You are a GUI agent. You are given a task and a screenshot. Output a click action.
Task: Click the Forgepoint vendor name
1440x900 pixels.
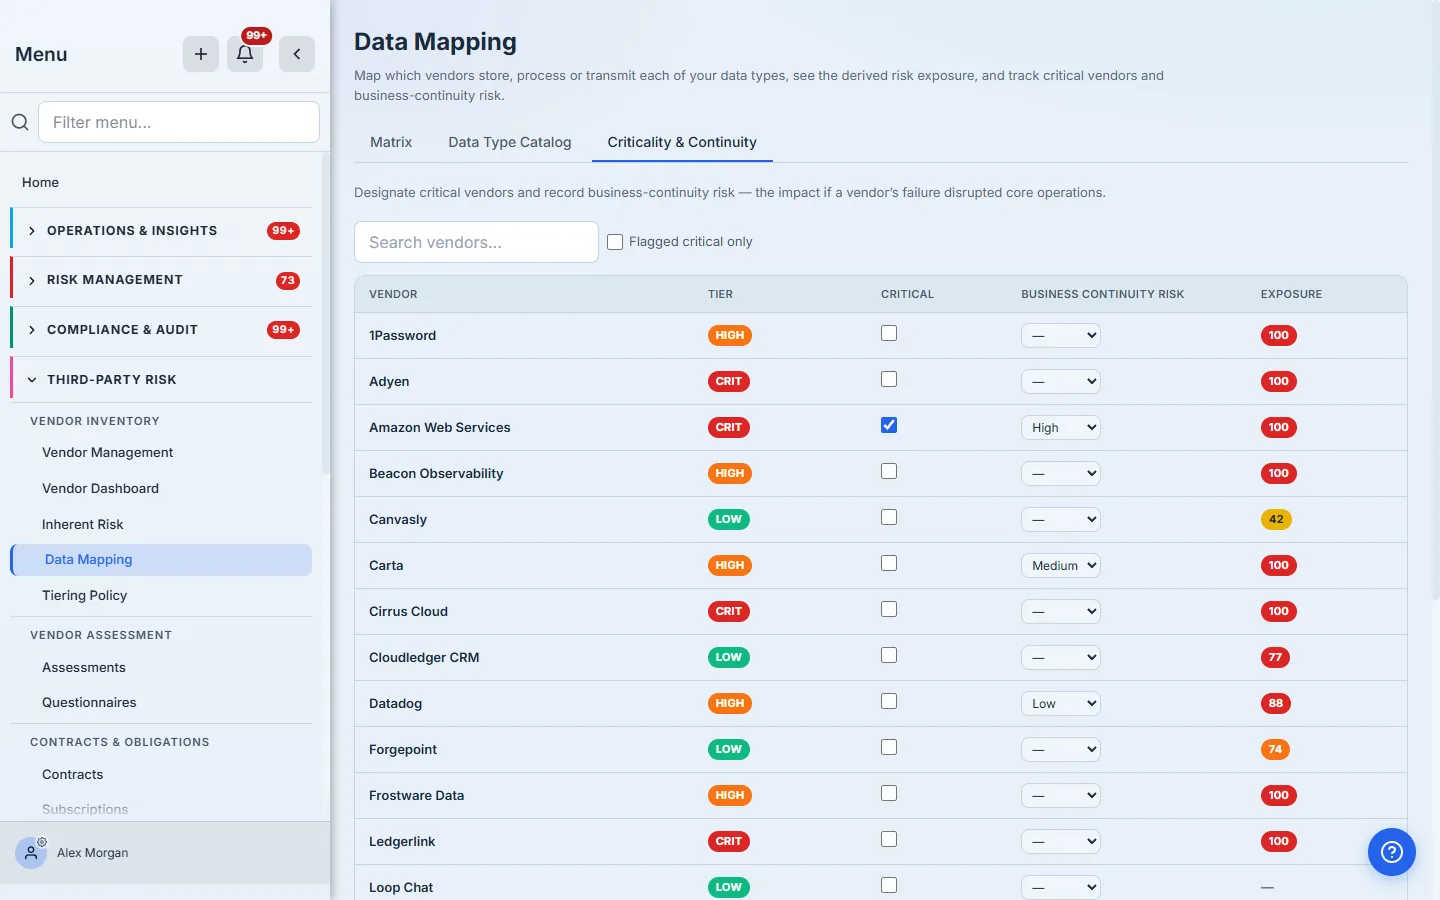click(403, 750)
